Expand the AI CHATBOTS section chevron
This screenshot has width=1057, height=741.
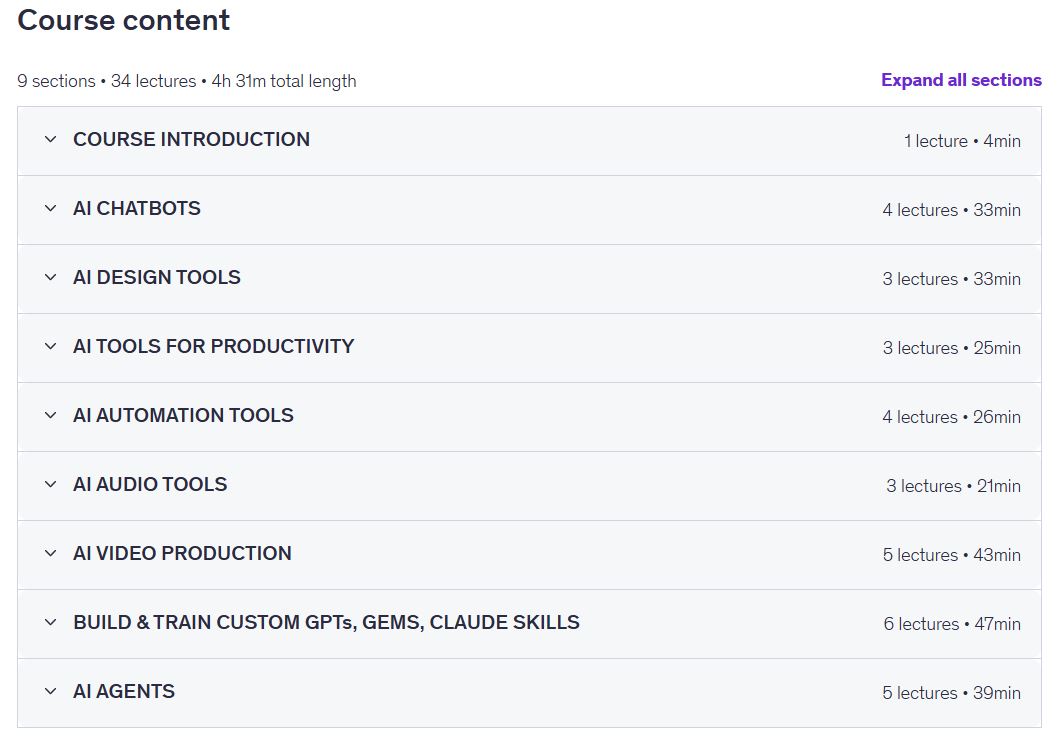click(x=51, y=208)
